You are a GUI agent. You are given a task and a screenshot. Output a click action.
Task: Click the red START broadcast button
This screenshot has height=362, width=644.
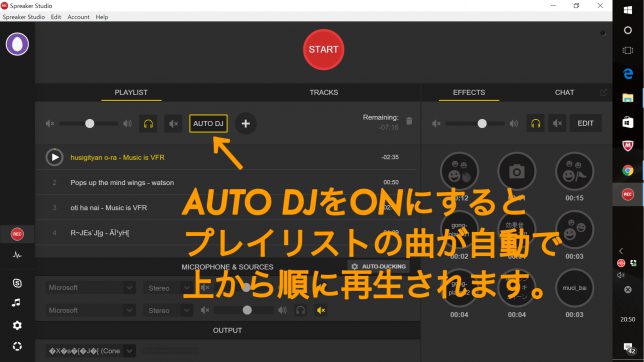[324, 50]
